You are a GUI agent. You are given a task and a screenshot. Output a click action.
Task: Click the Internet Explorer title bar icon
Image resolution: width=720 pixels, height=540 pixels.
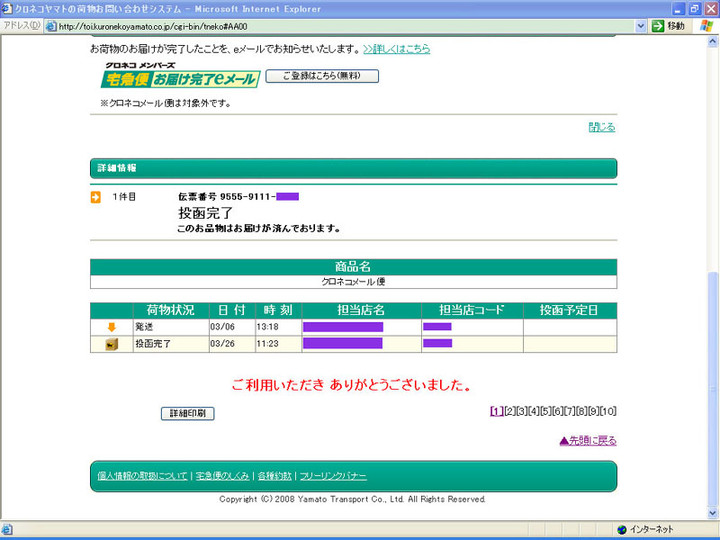(7, 9)
